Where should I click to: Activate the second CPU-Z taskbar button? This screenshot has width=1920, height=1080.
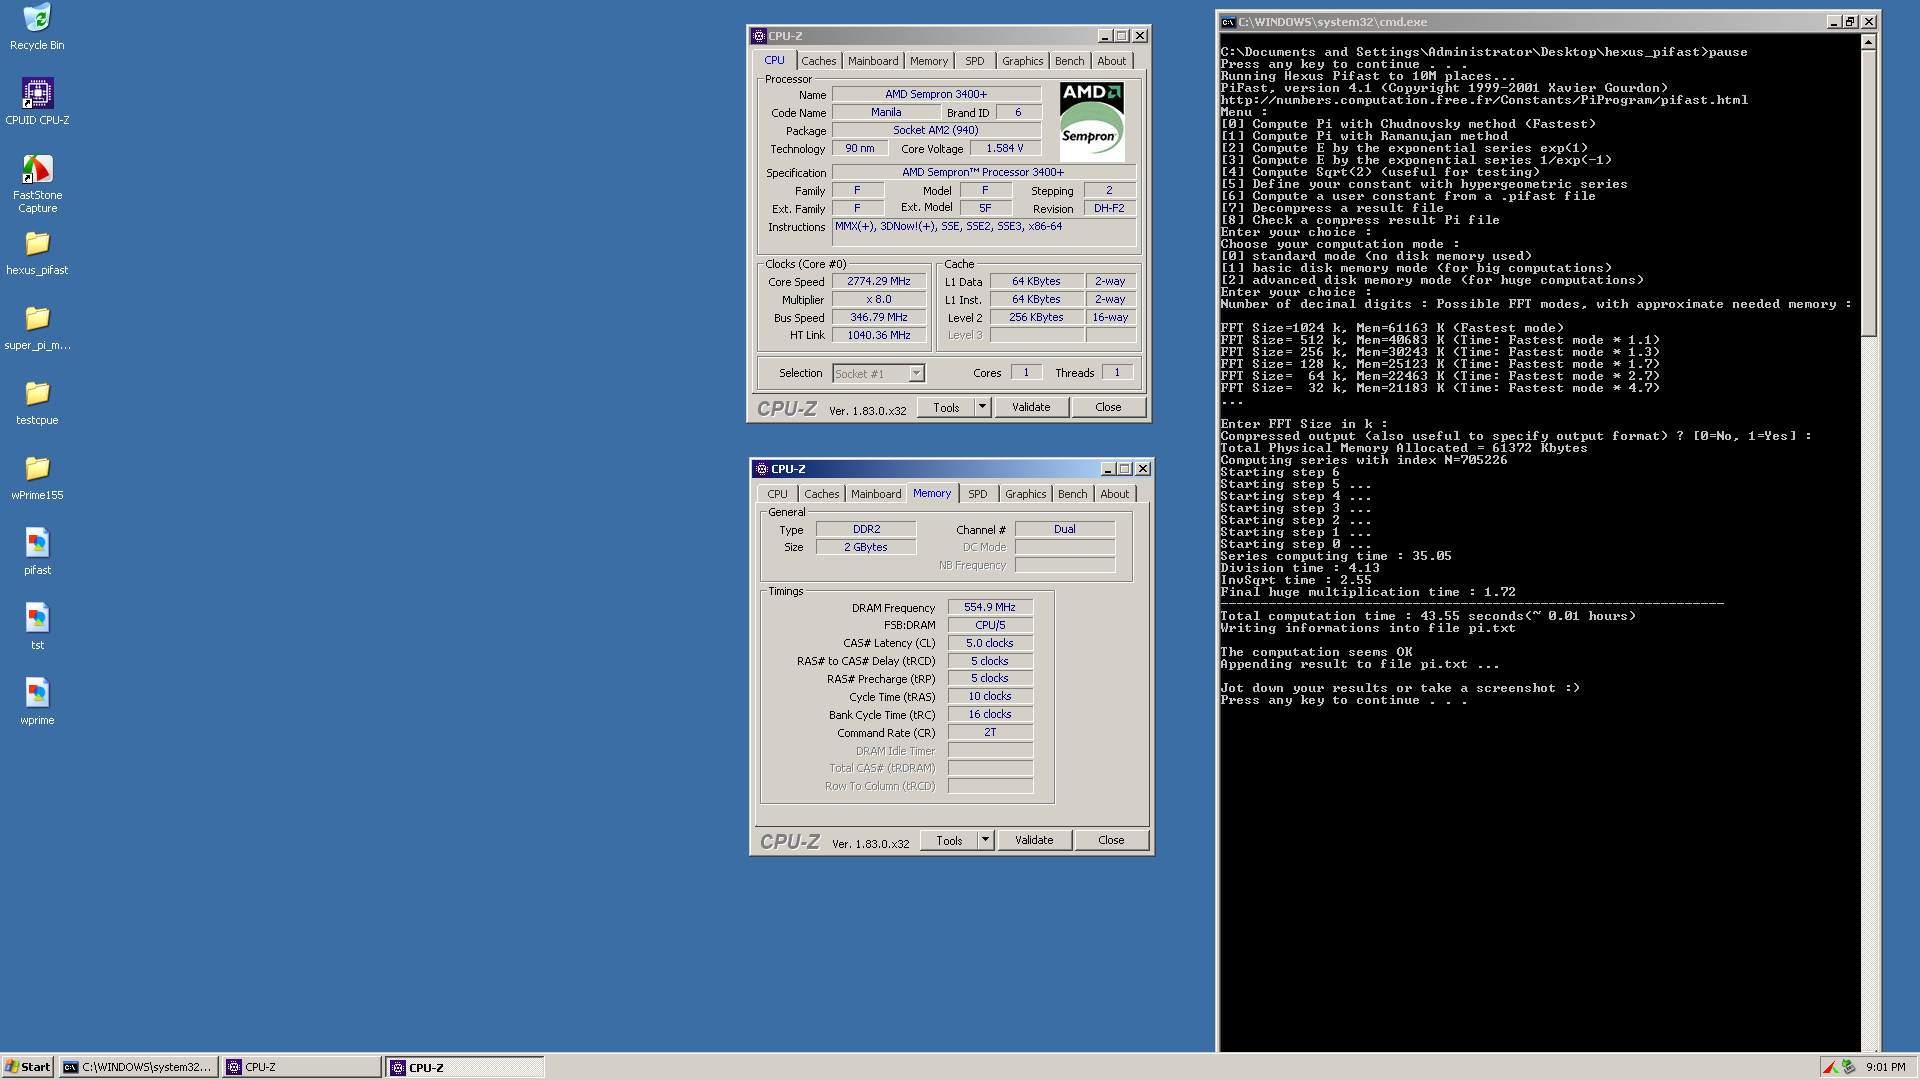(x=466, y=1067)
